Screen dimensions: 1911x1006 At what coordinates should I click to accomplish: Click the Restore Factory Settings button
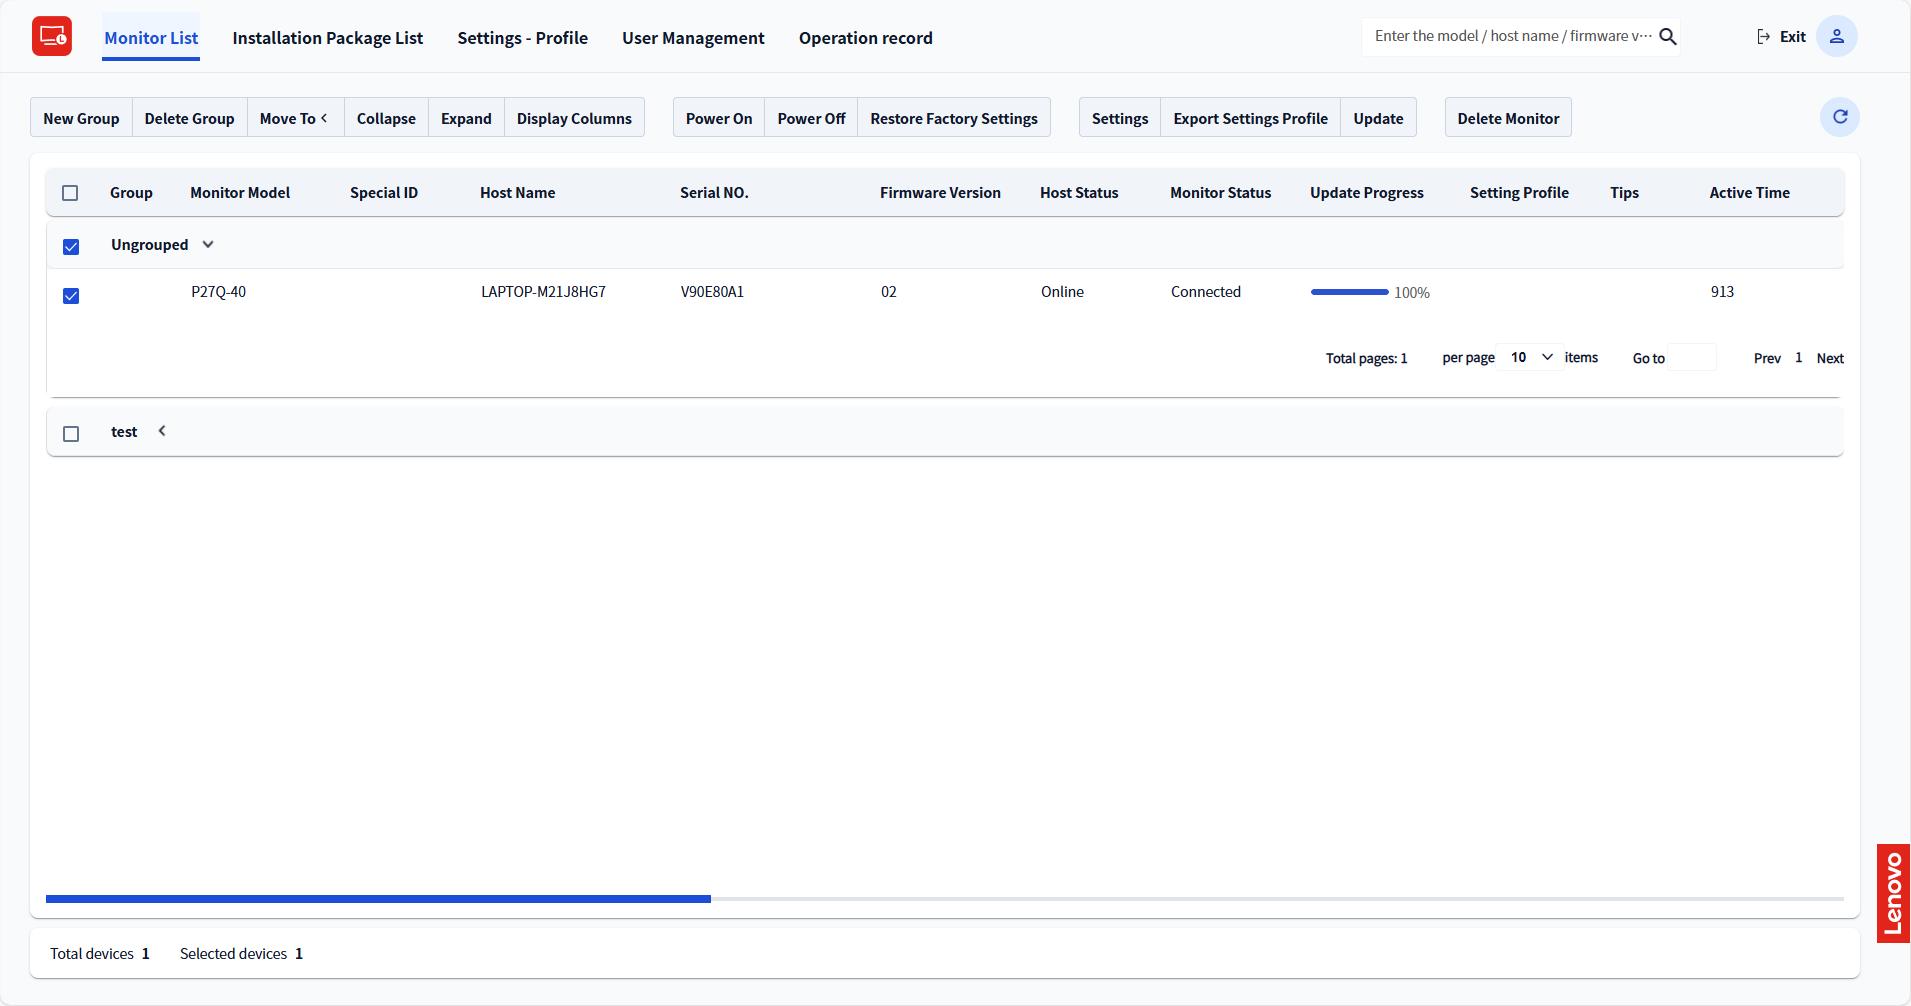click(x=953, y=118)
